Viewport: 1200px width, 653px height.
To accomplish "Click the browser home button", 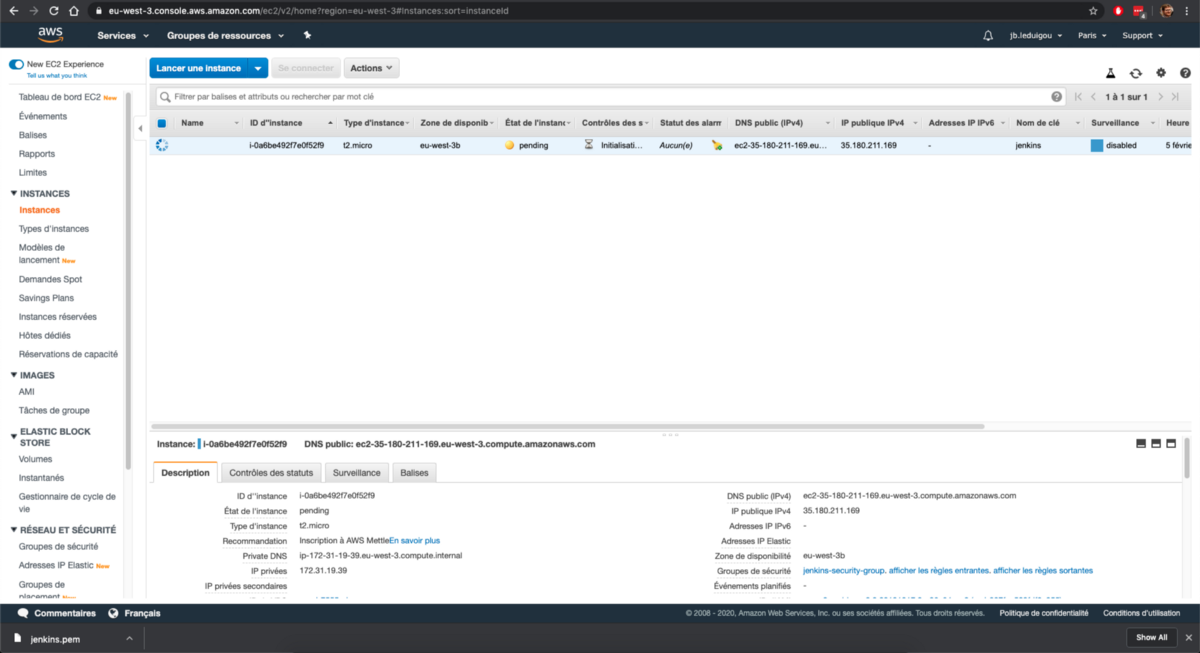I will pos(75,10).
